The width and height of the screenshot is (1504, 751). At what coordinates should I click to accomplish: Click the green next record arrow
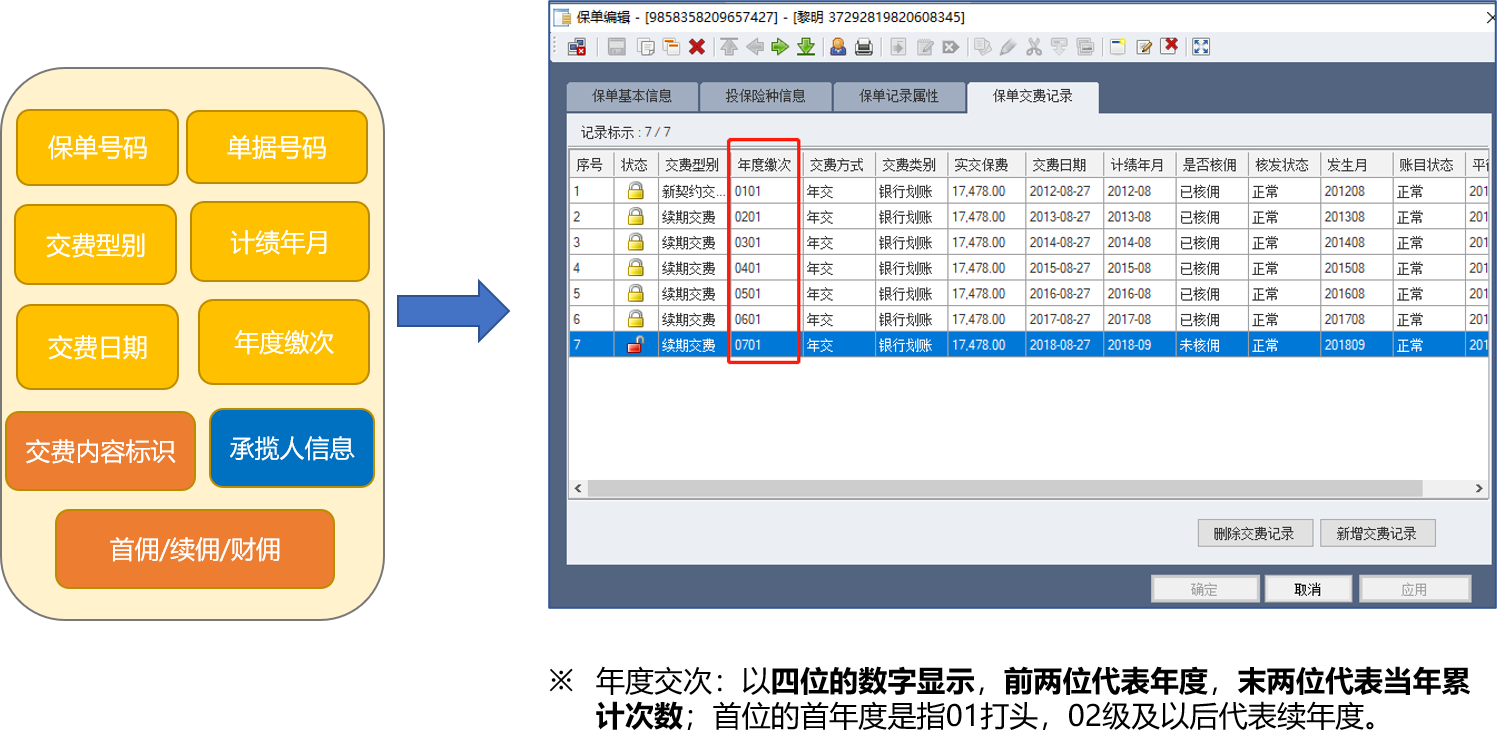(780, 47)
